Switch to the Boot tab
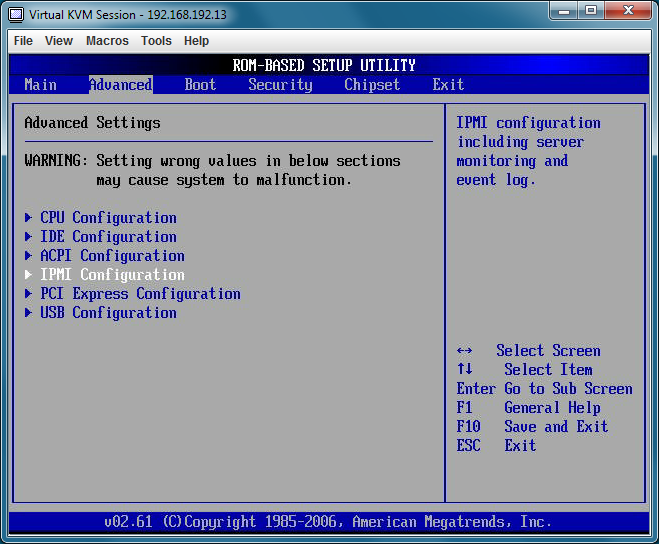659x544 pixels. click(x=200, y=85)
